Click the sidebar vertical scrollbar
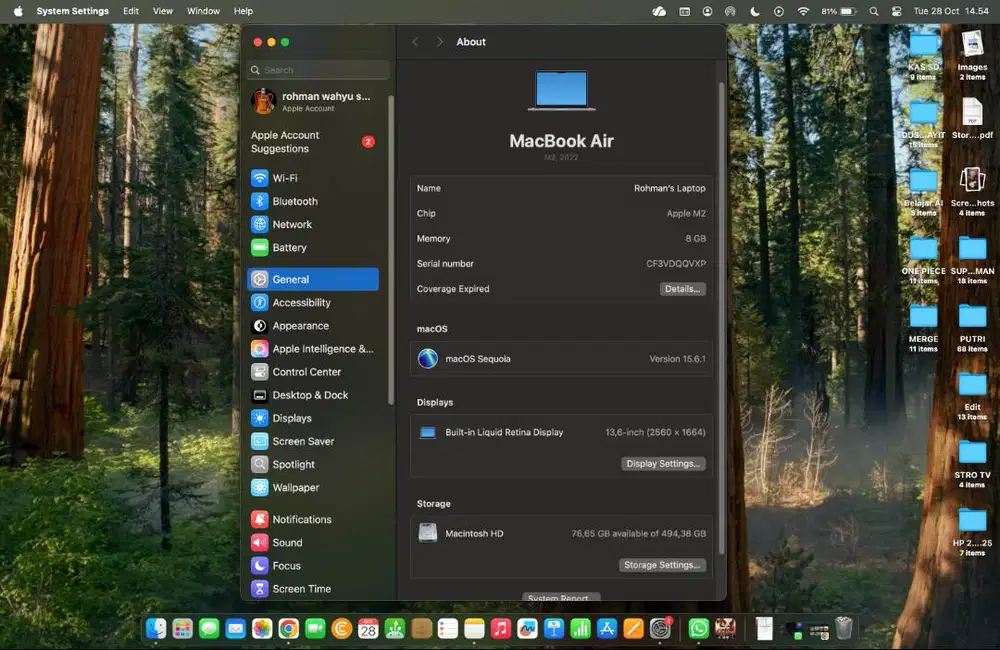 click(391, 249)
